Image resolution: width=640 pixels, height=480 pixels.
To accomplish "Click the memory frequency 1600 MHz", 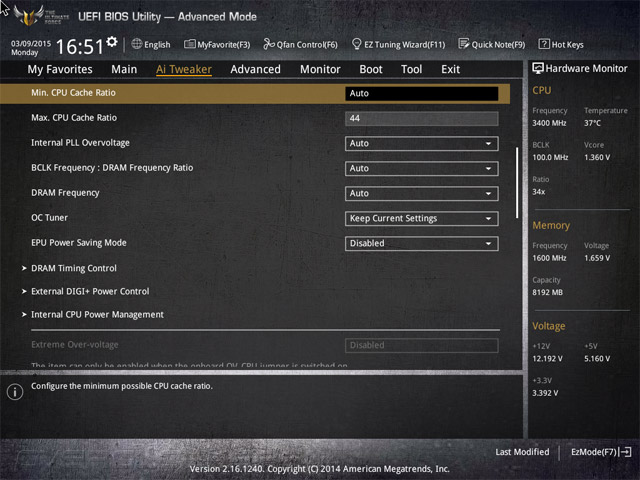I will (x=549, y=258).
